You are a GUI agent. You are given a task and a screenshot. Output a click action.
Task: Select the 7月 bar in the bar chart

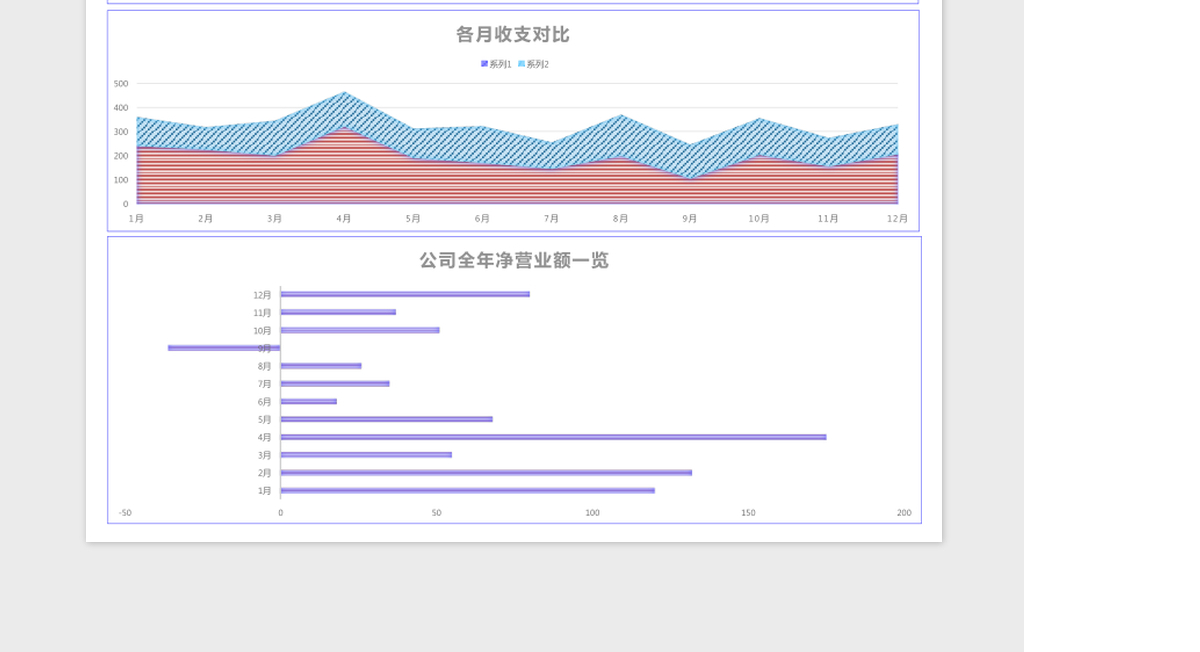pyautogui.click(x=335, y=383)
